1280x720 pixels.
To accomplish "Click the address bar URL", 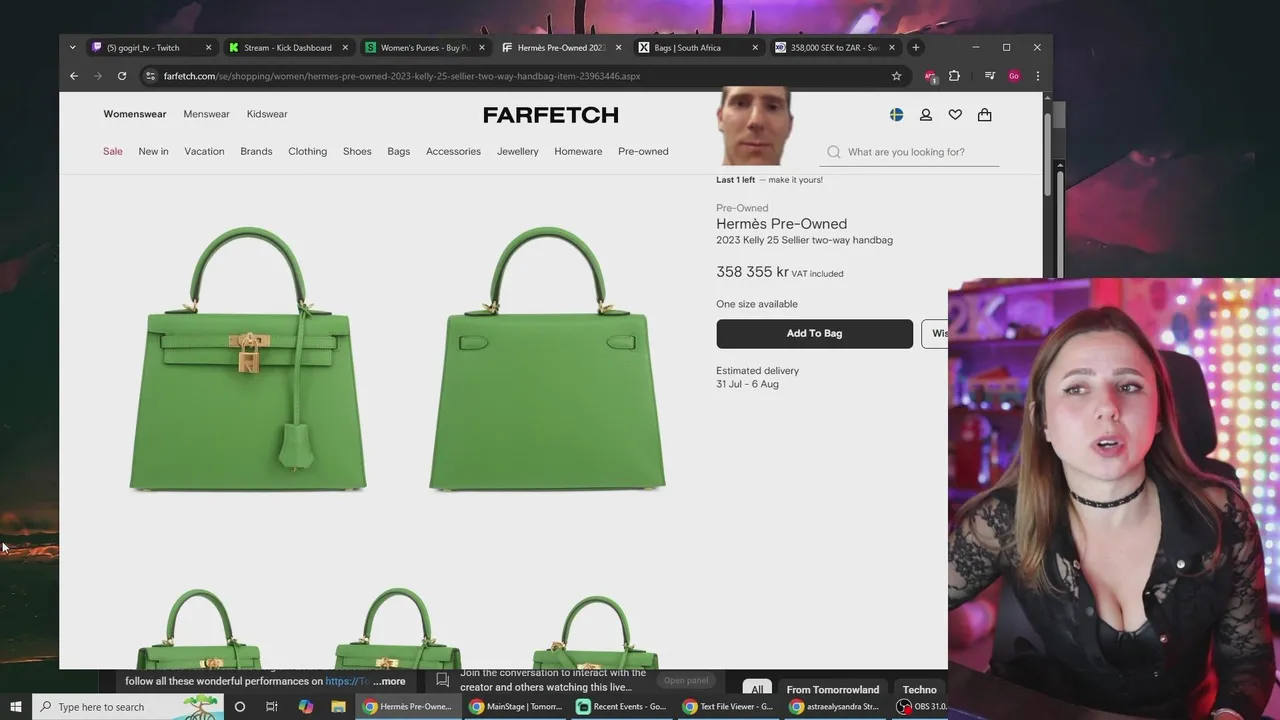I will click(402, 76).
